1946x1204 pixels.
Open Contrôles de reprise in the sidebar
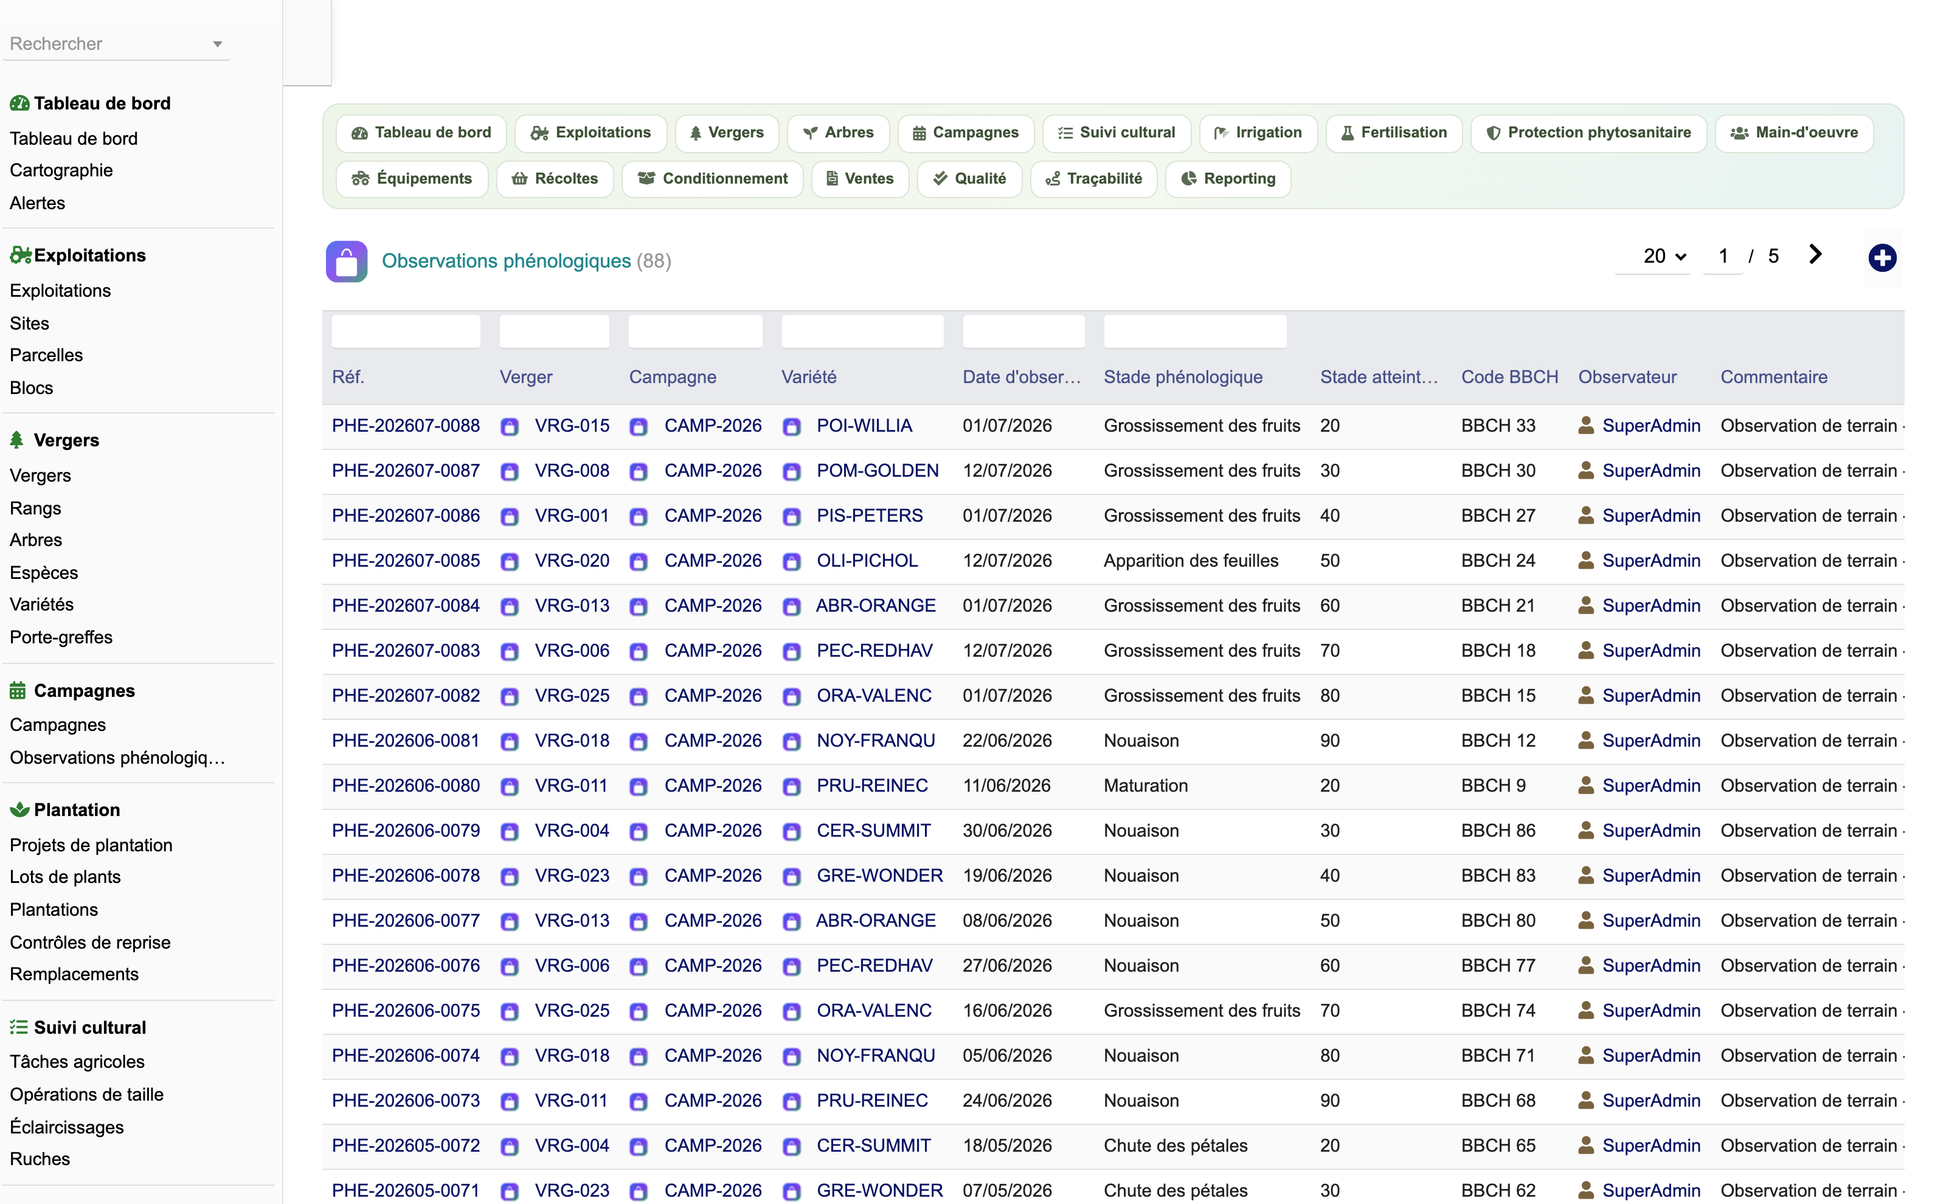90,943
